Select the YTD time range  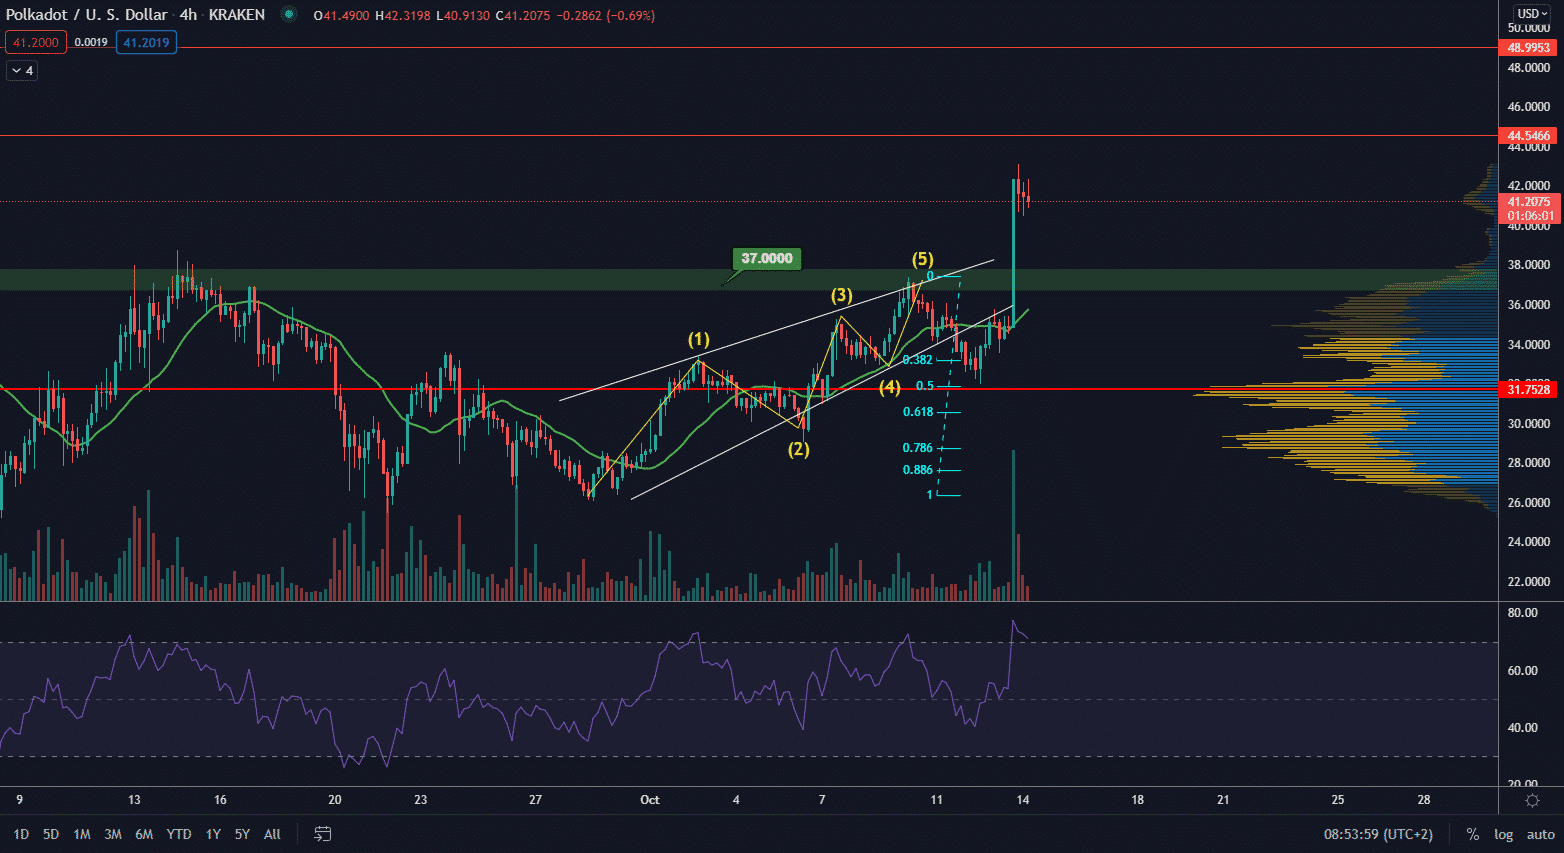click(179, 834)
